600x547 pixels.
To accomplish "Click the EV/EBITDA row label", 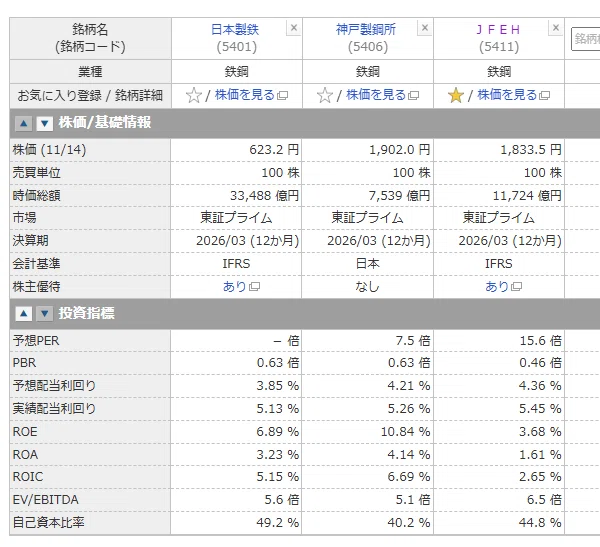I will (x=46, y=500).
